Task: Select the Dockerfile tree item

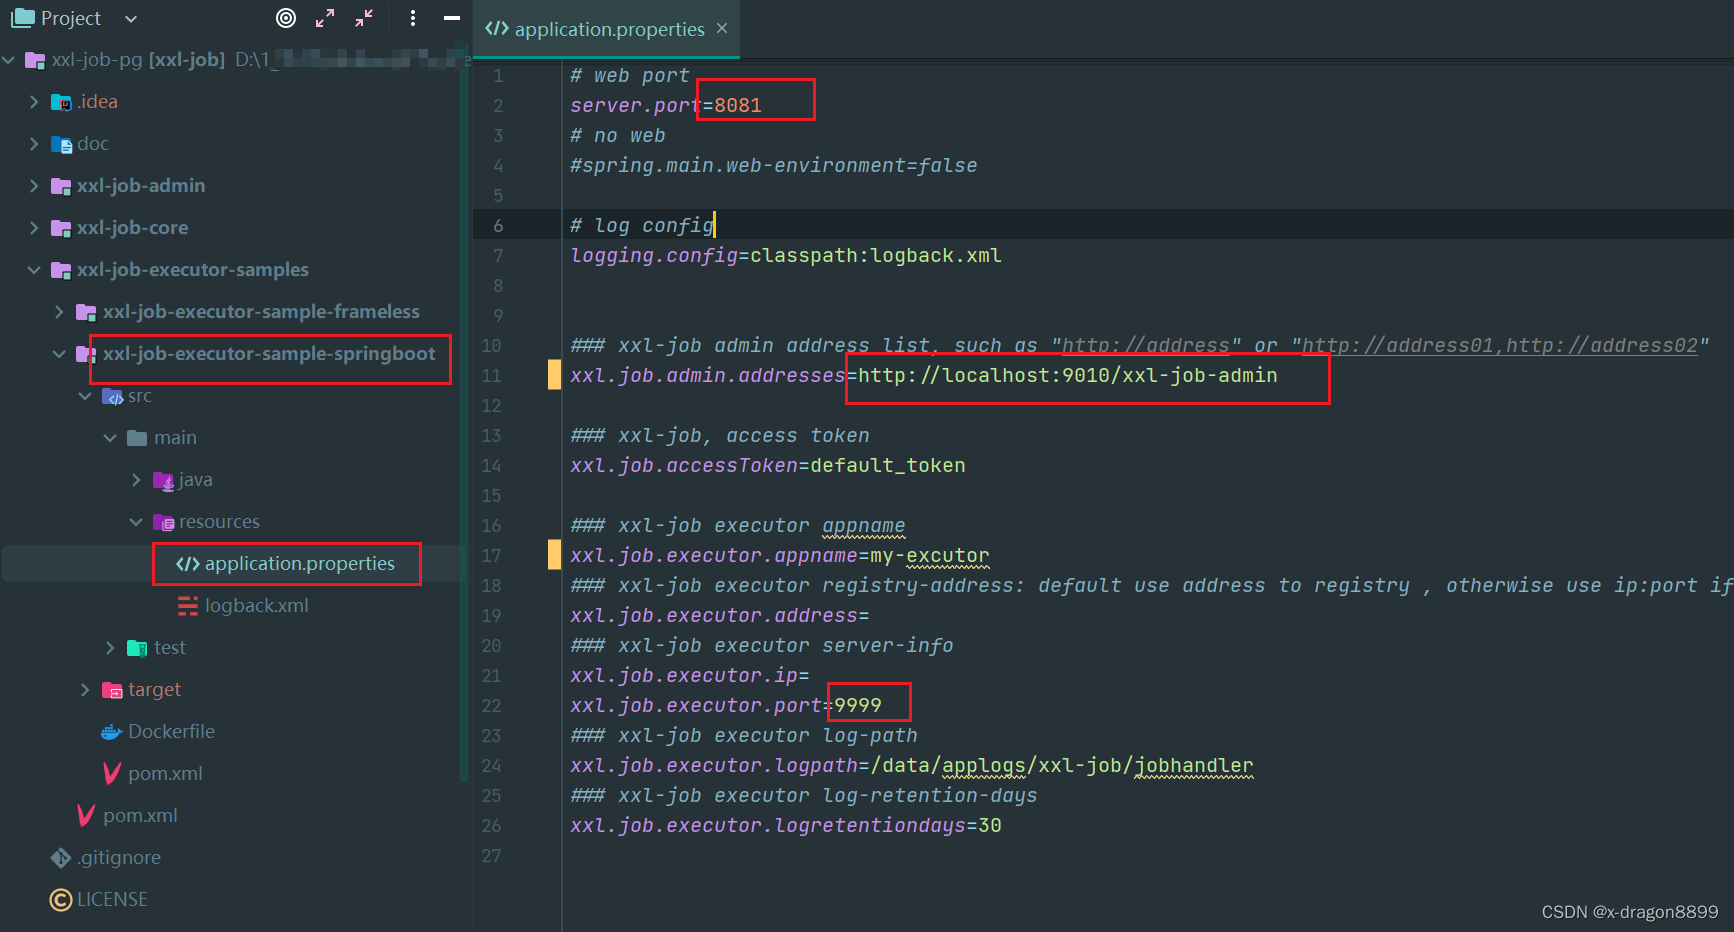Action: point(171,732)
